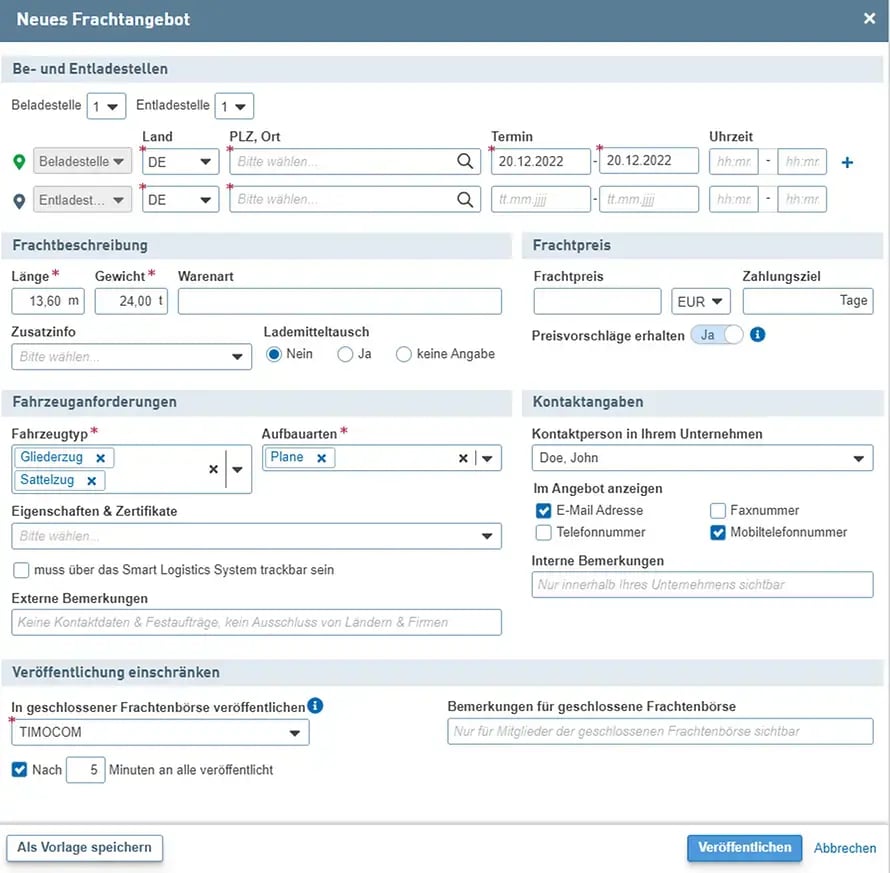This screenshot has width=890, height=873.
Task: Uncheck Mobiltelefonnummer checkbox
Action: (717, 532)
